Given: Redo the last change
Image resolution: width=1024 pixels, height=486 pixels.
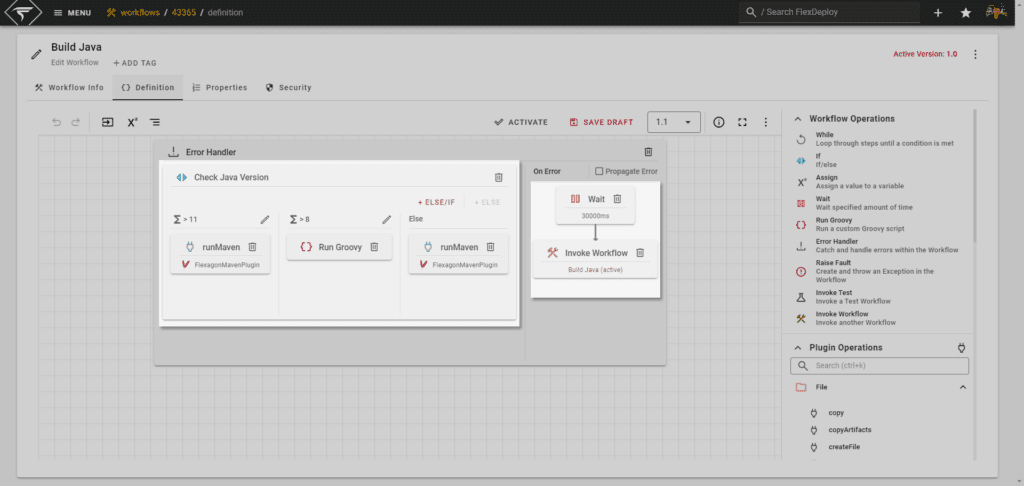Looking at the screenshot, I should (75, 122).
